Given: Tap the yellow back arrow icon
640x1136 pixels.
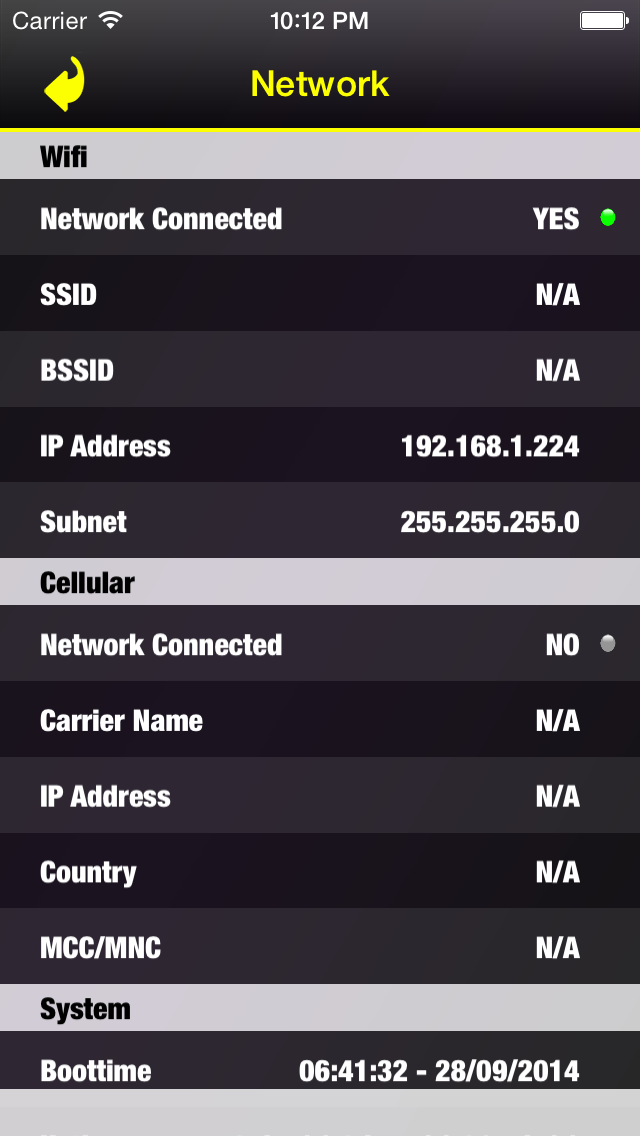Looking at the screenshot, I should [62, 84].
